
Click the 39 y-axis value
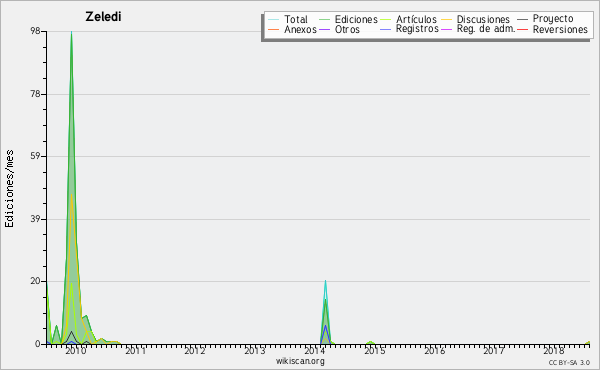point(35,219)
